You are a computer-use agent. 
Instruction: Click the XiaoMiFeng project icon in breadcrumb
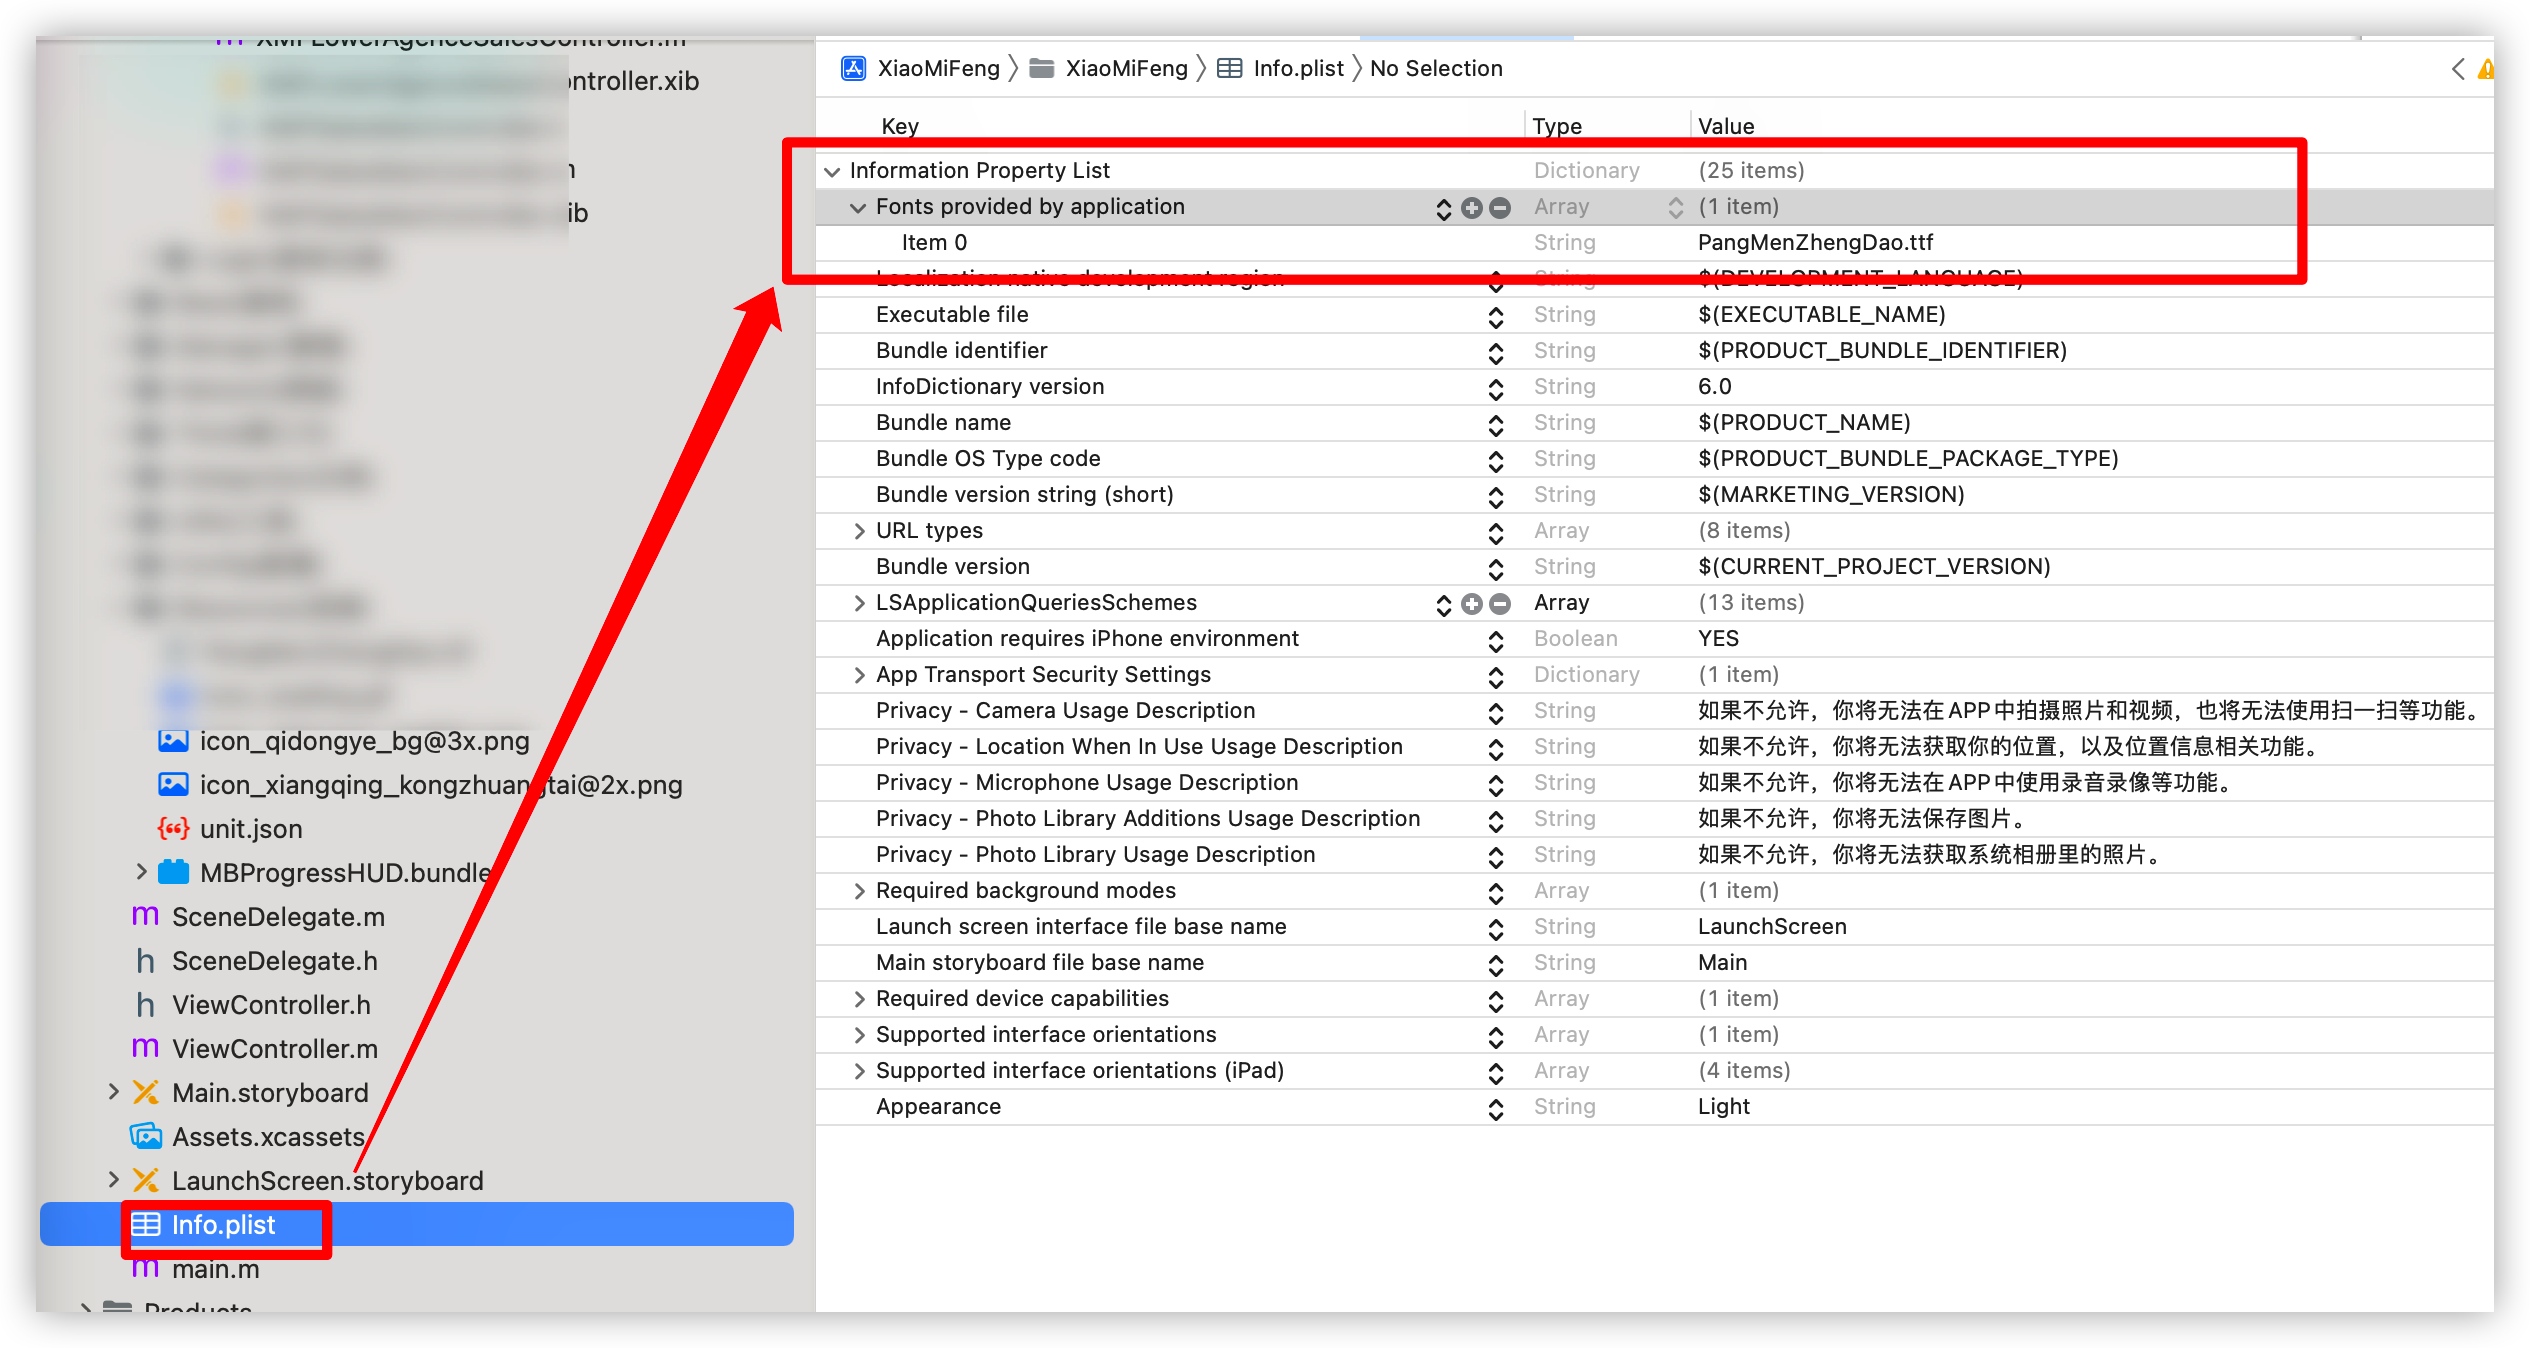[x=853, y=68]
